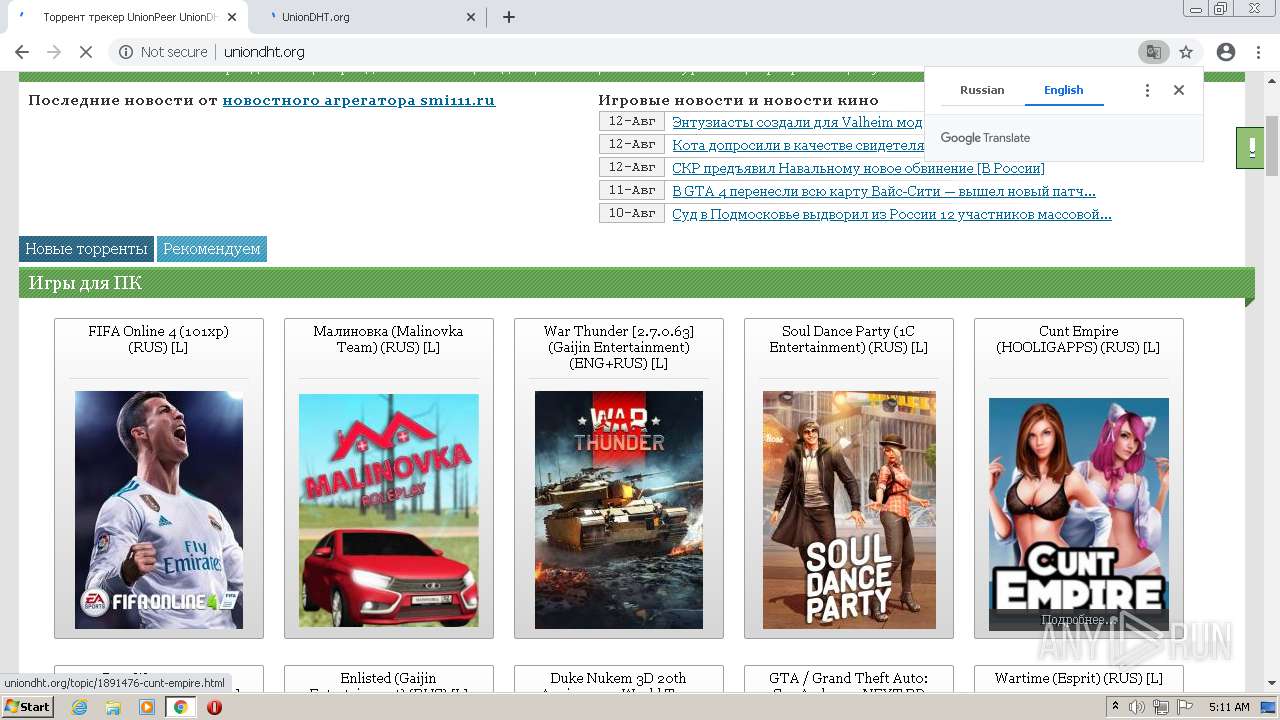Switch to Chrome in the taskbar
Screen dimensions: 1280x720
coord(181,707)
